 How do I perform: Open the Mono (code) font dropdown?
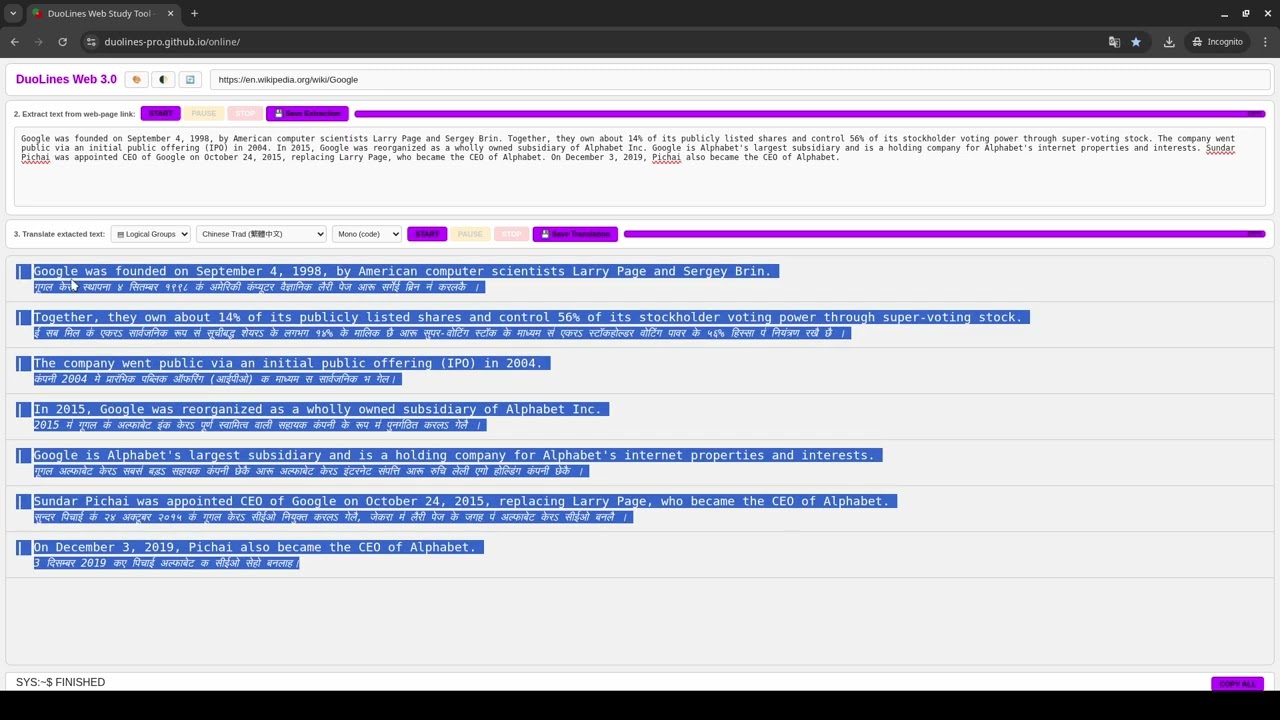[367, 234]
